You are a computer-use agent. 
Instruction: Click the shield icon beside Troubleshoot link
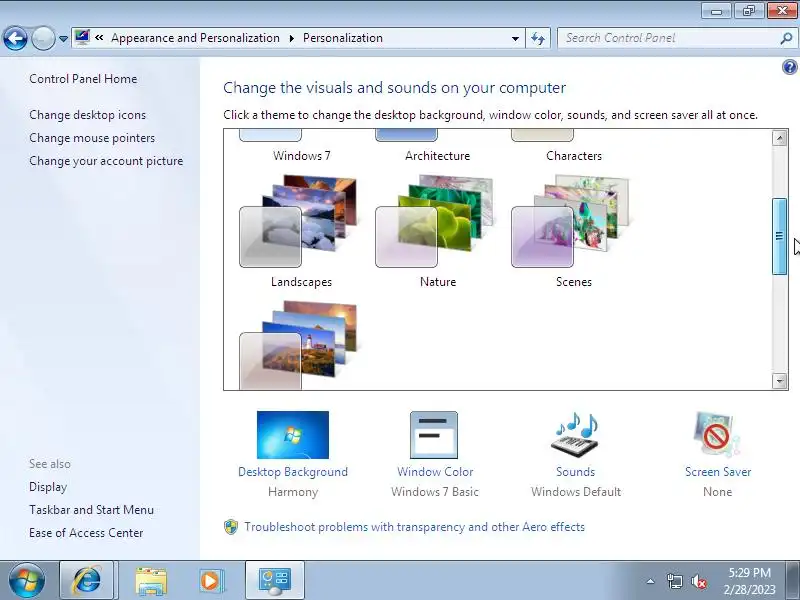231,527
